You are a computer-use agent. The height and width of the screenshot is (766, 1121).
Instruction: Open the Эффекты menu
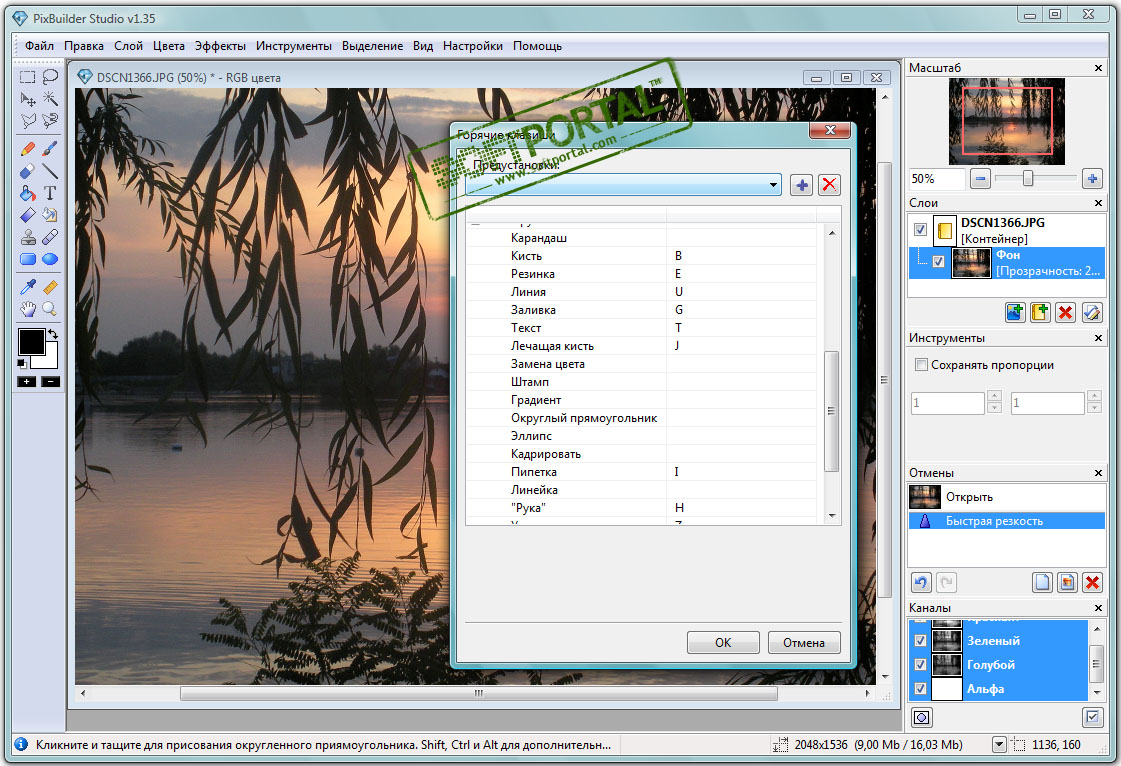click(x=220, y=46)
